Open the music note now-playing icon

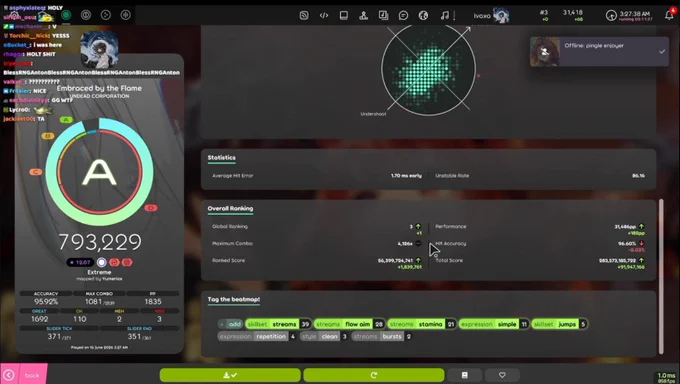[445, 15]
